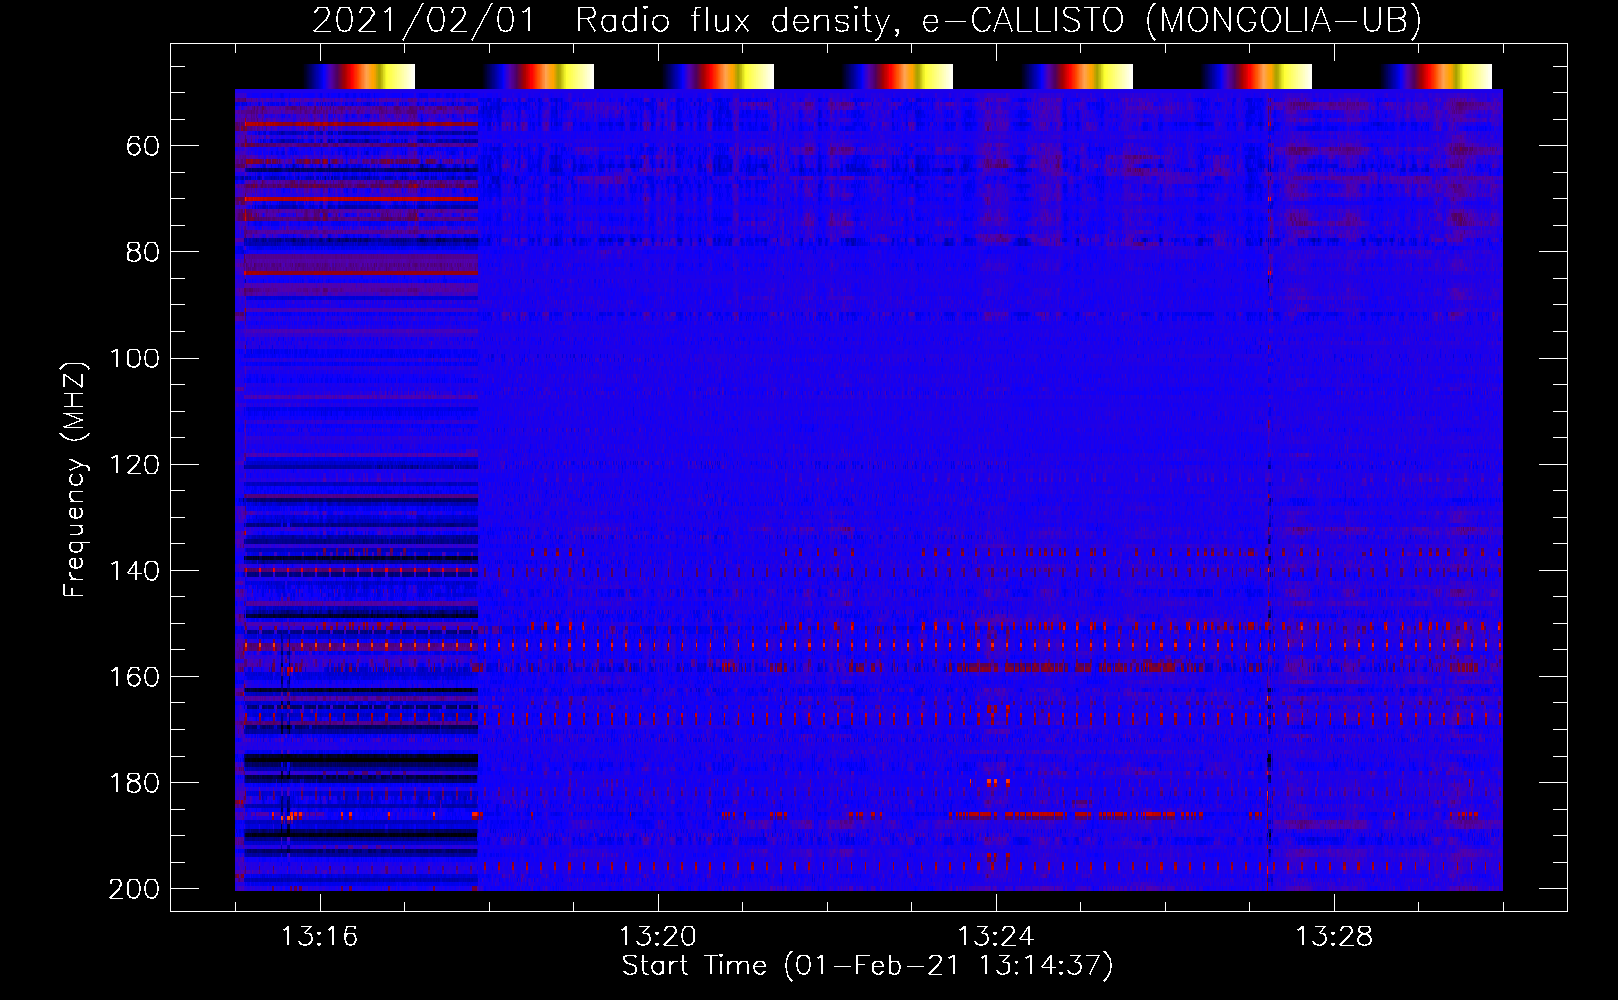This screenshot has width=1618, height=1000.
Task: Click the last color scale bar at top right
Action: [1436, 76]
